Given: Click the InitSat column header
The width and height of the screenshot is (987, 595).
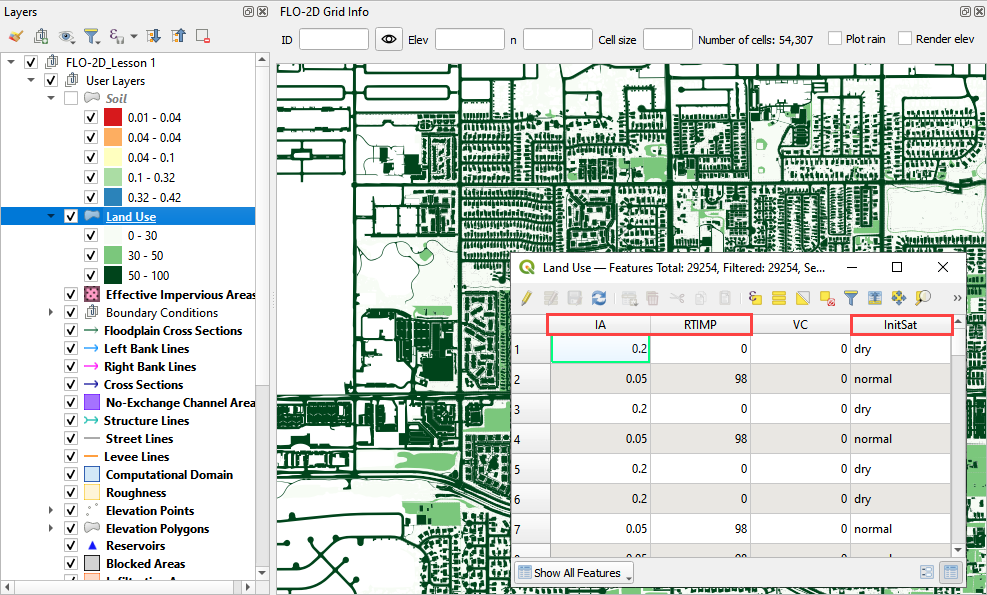Looking at the screenshot, I should point(901,324).
